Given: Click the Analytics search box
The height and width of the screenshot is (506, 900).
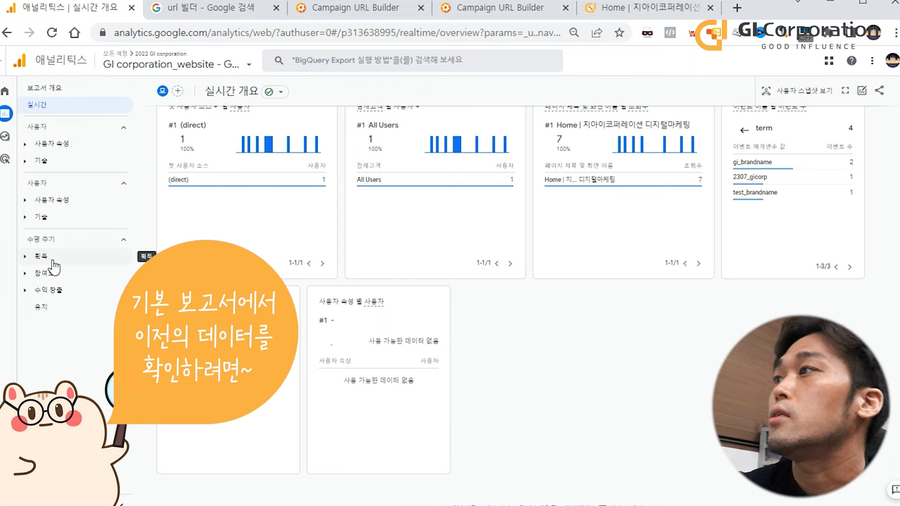Looking at the screenshot, I should tap(412, 60).
